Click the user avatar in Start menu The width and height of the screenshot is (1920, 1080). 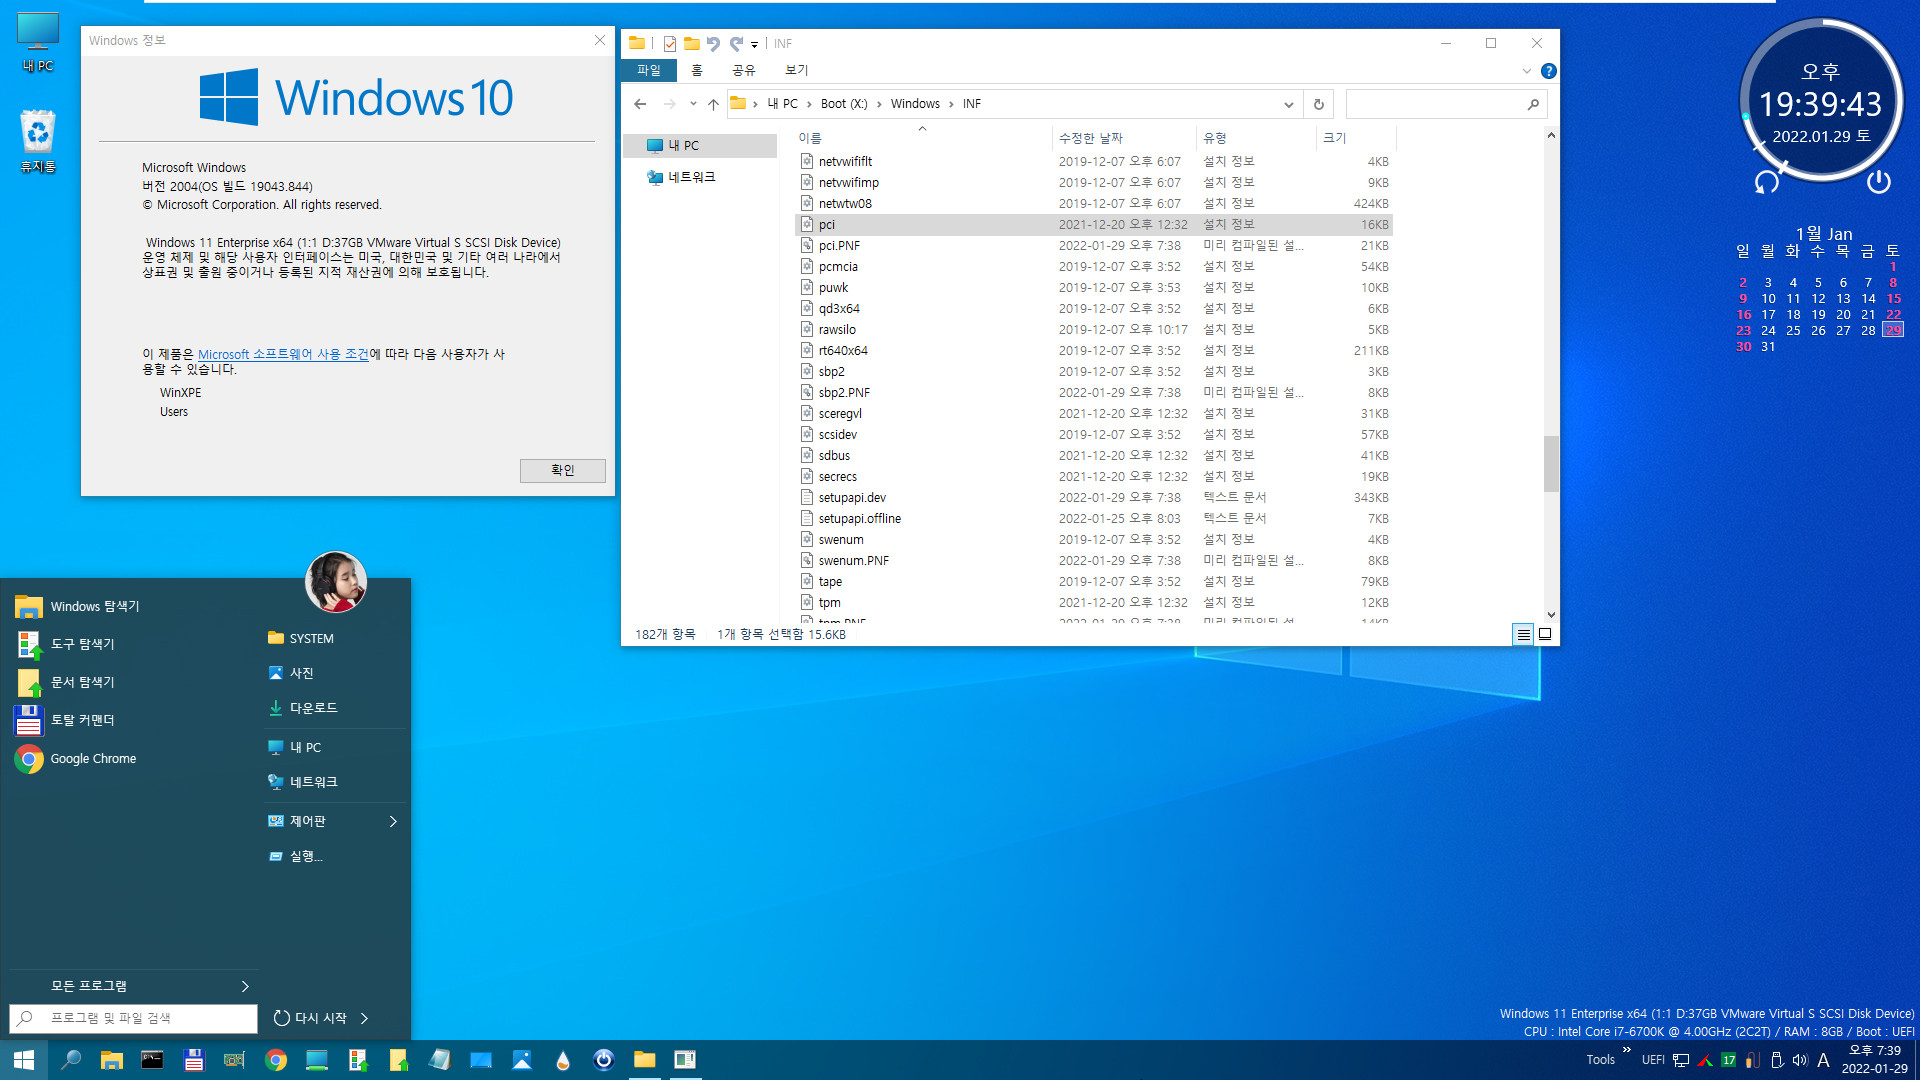pyautogui.click(x=336, y=582)
